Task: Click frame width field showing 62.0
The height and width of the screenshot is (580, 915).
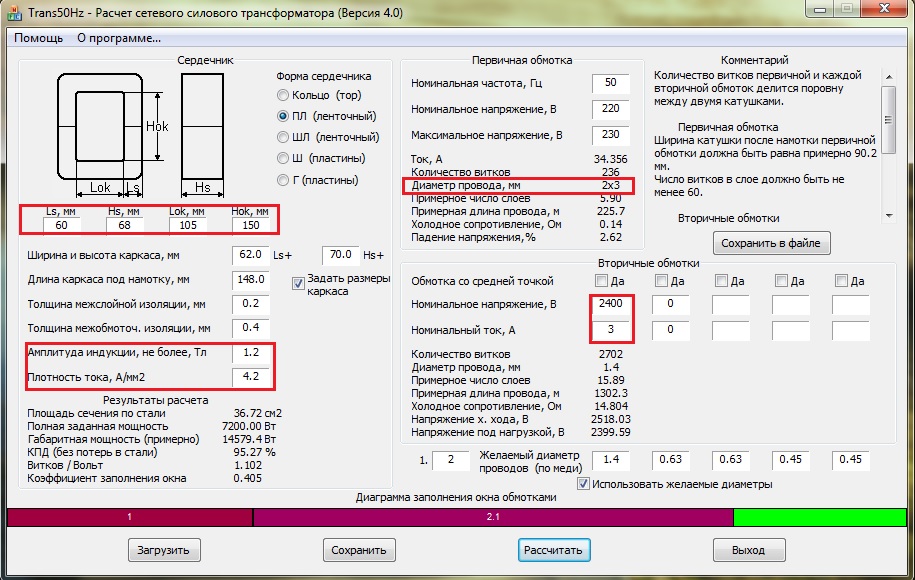Action: [x=250, y=255]
